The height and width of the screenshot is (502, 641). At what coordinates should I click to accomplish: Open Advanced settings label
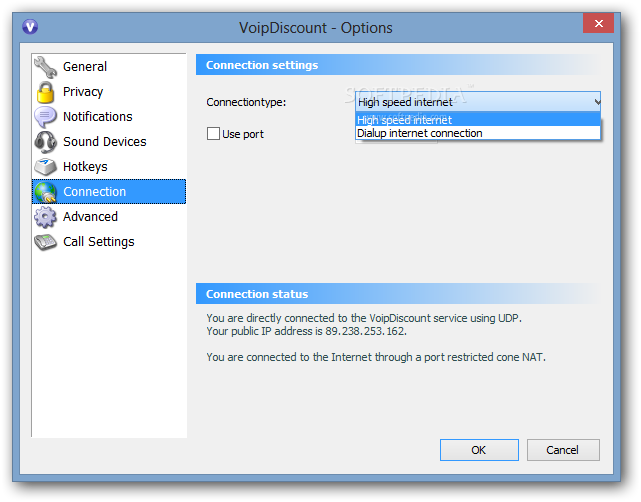[x=90, y=217]
